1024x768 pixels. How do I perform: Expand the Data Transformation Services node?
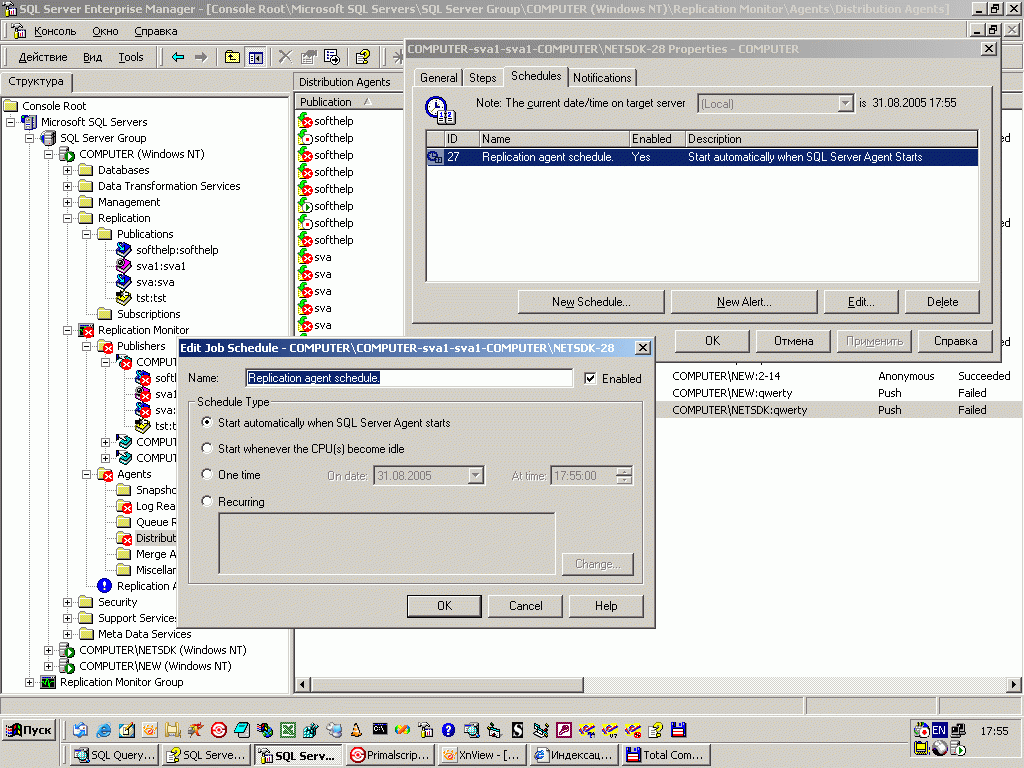click(67, 186)
